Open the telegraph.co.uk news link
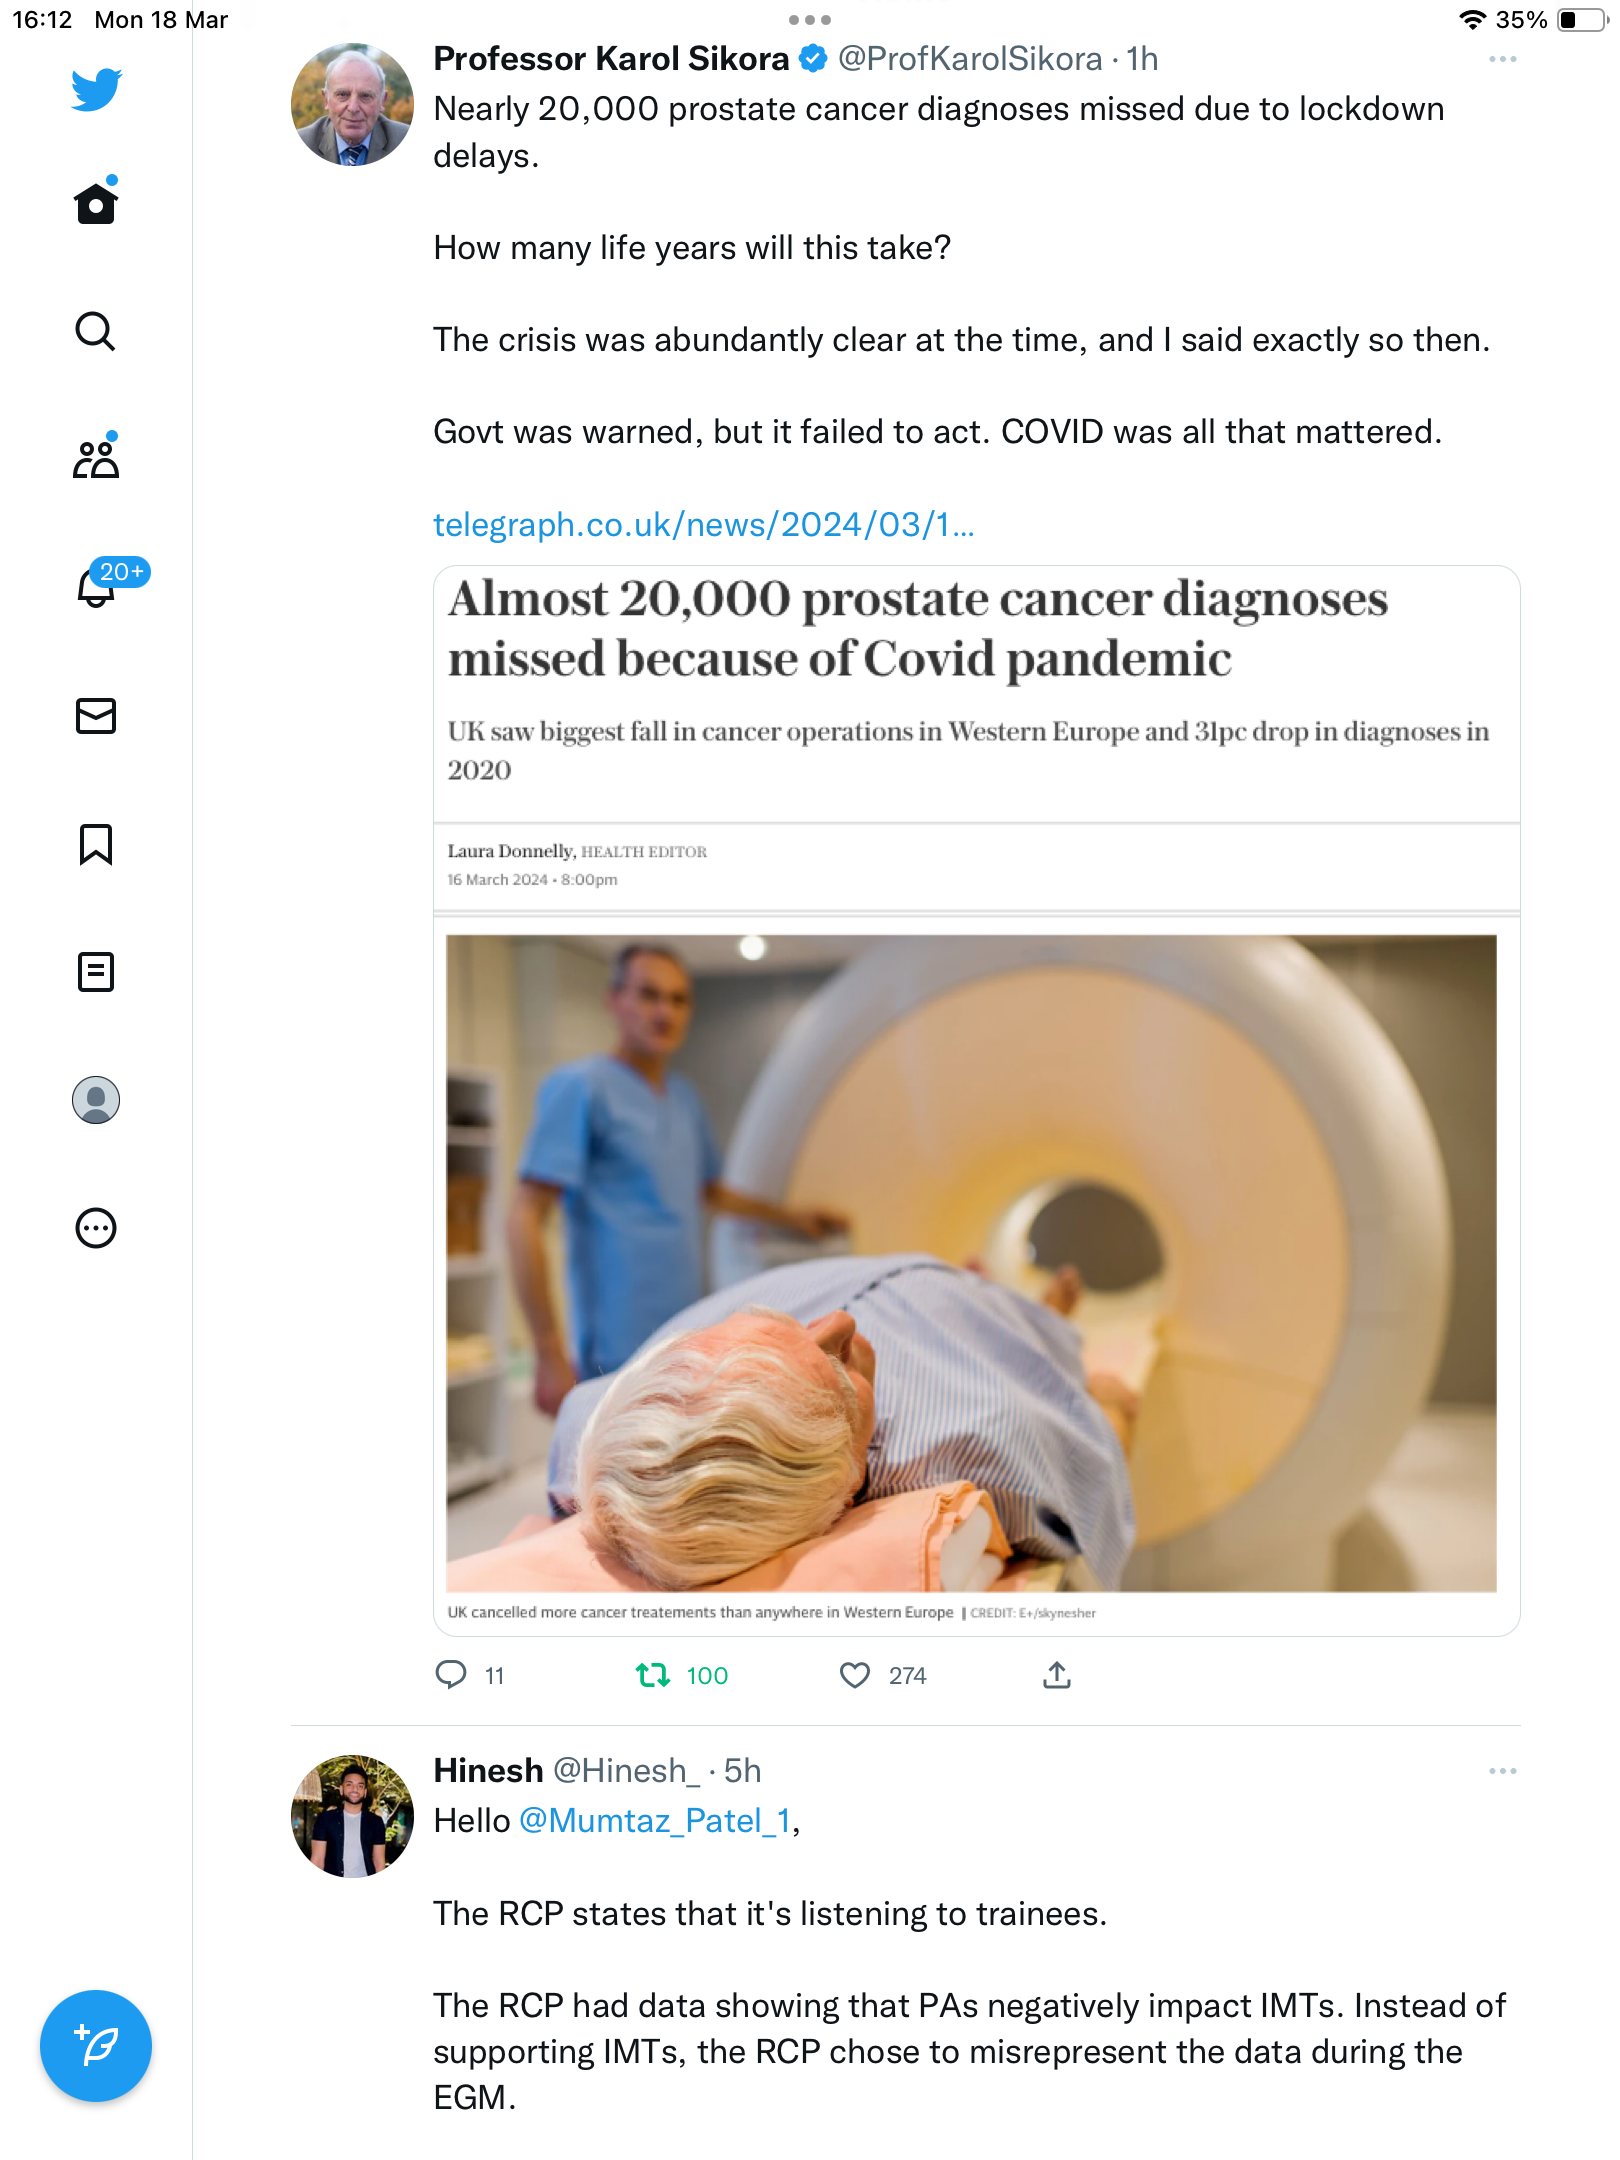 (x=703, y=524)
